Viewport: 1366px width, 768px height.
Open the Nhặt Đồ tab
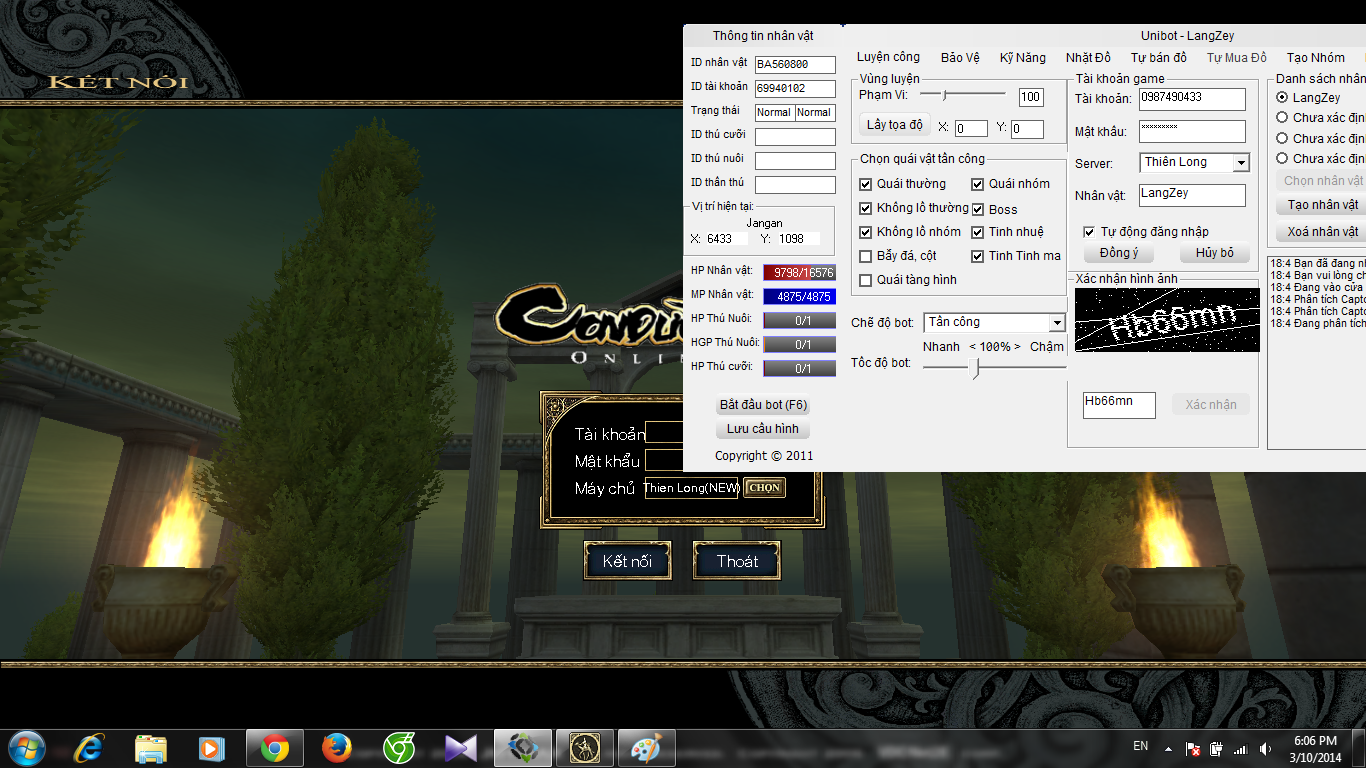(x=1088, y=58)
